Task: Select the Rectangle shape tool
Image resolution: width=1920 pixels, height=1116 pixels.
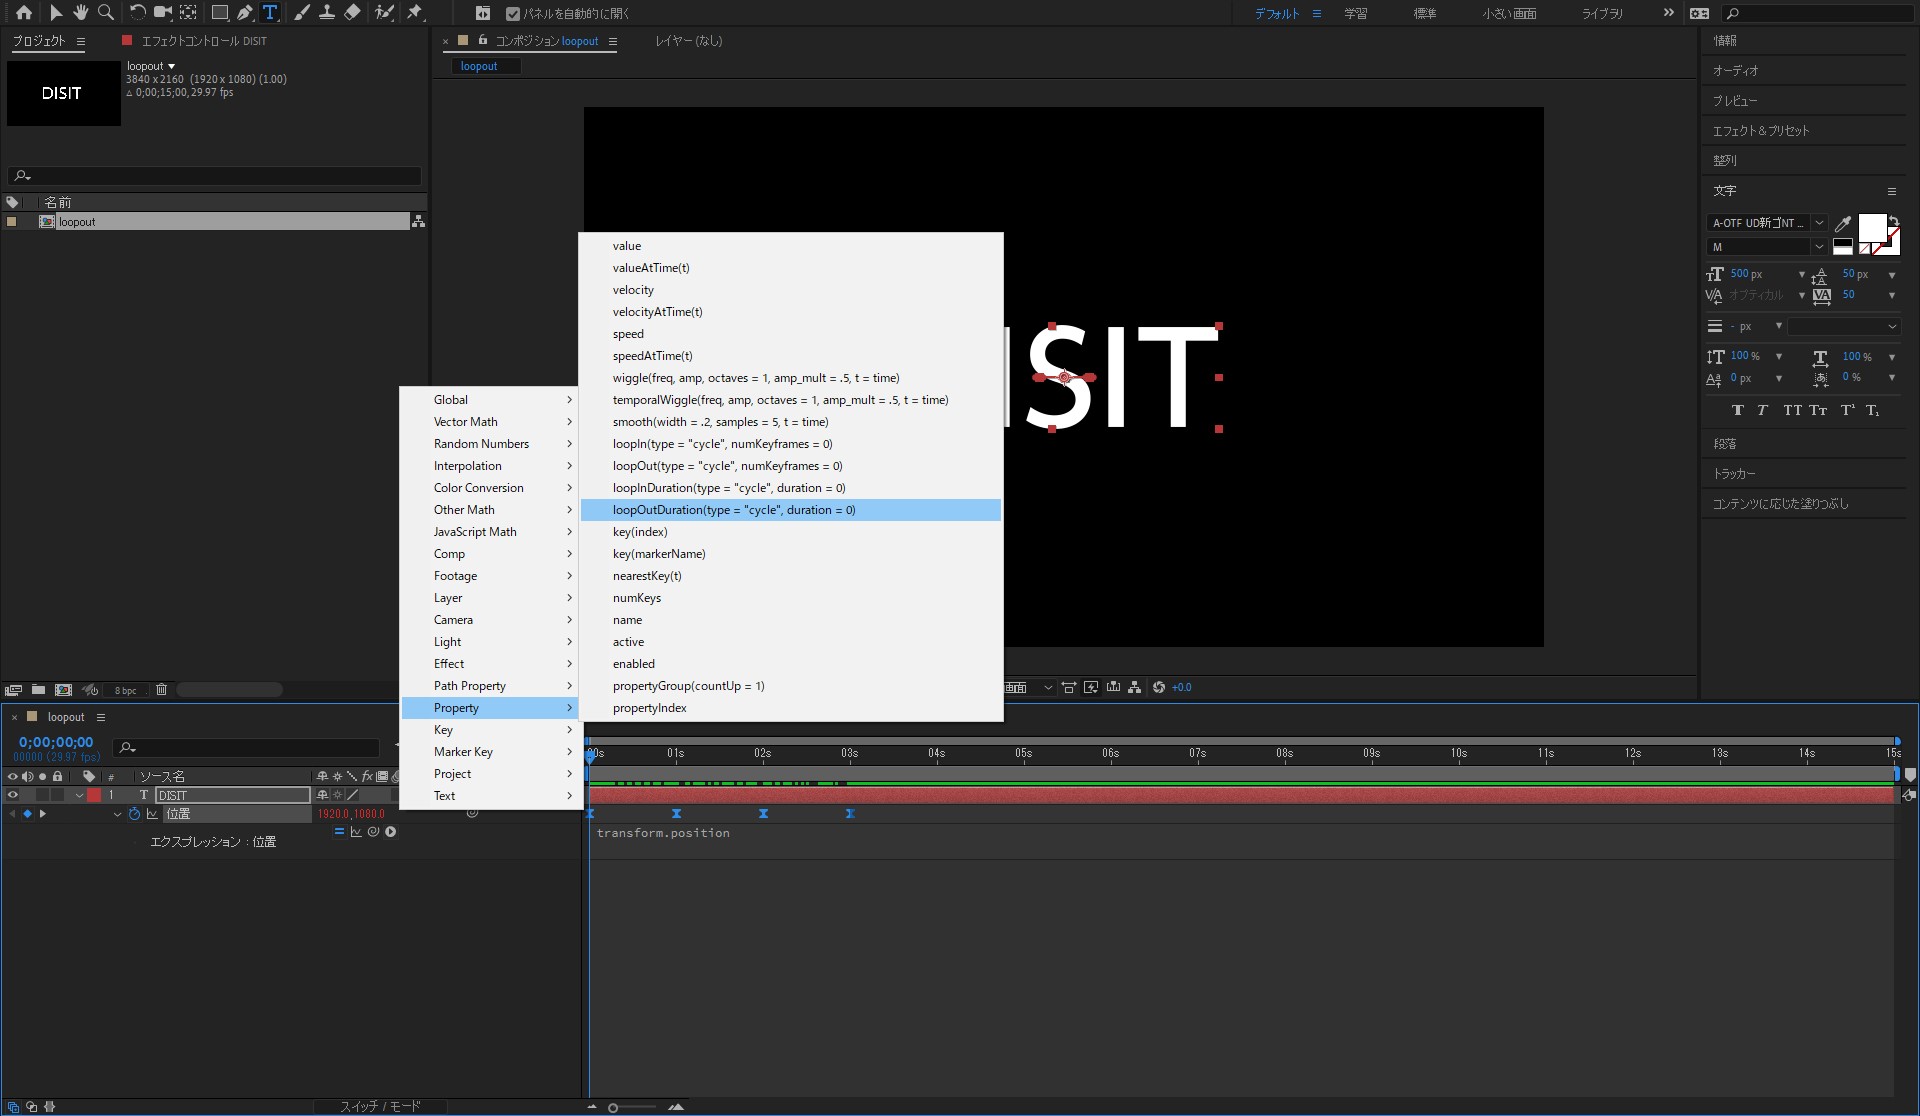Action: 219,13
